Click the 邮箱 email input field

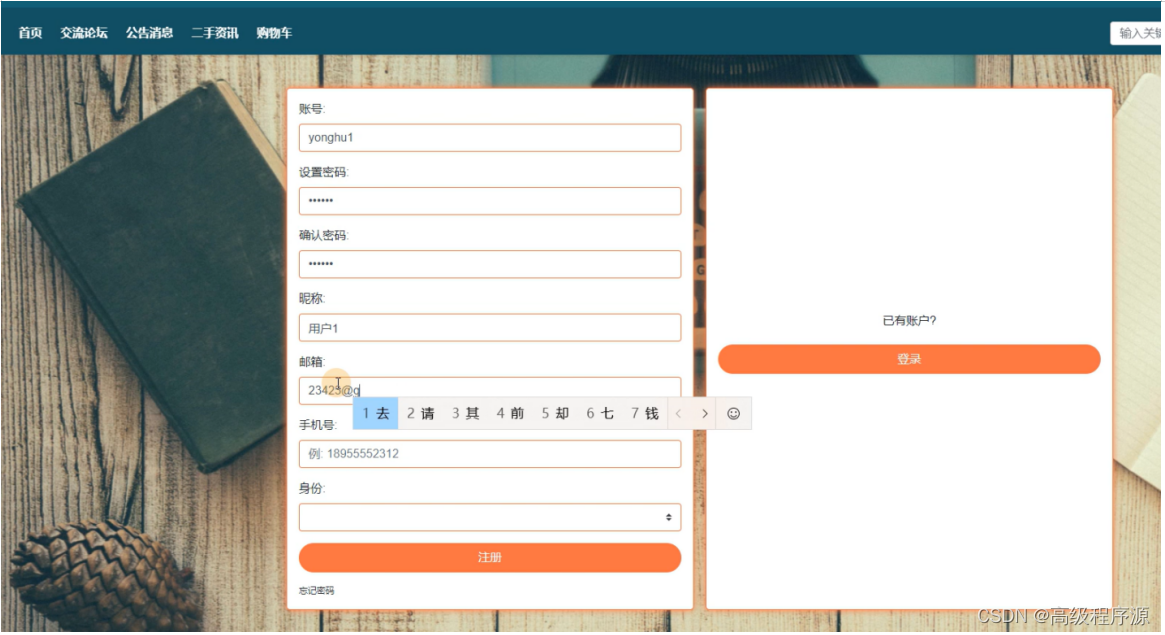[489, 390]
